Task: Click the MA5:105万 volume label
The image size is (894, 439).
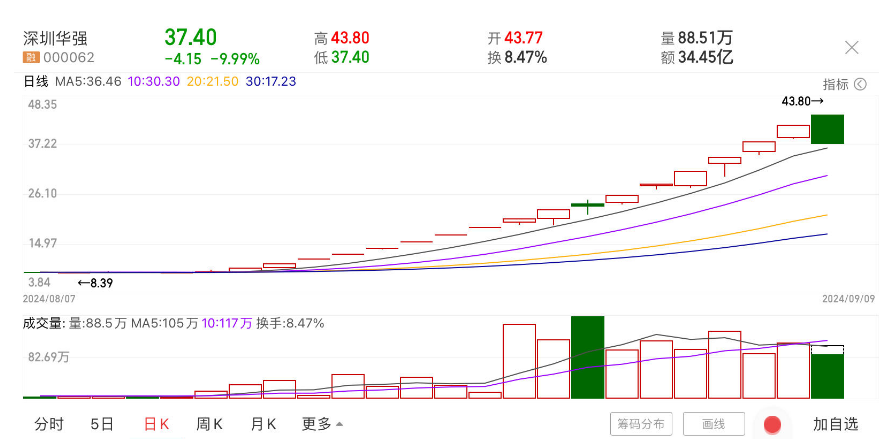Action: 165,324
